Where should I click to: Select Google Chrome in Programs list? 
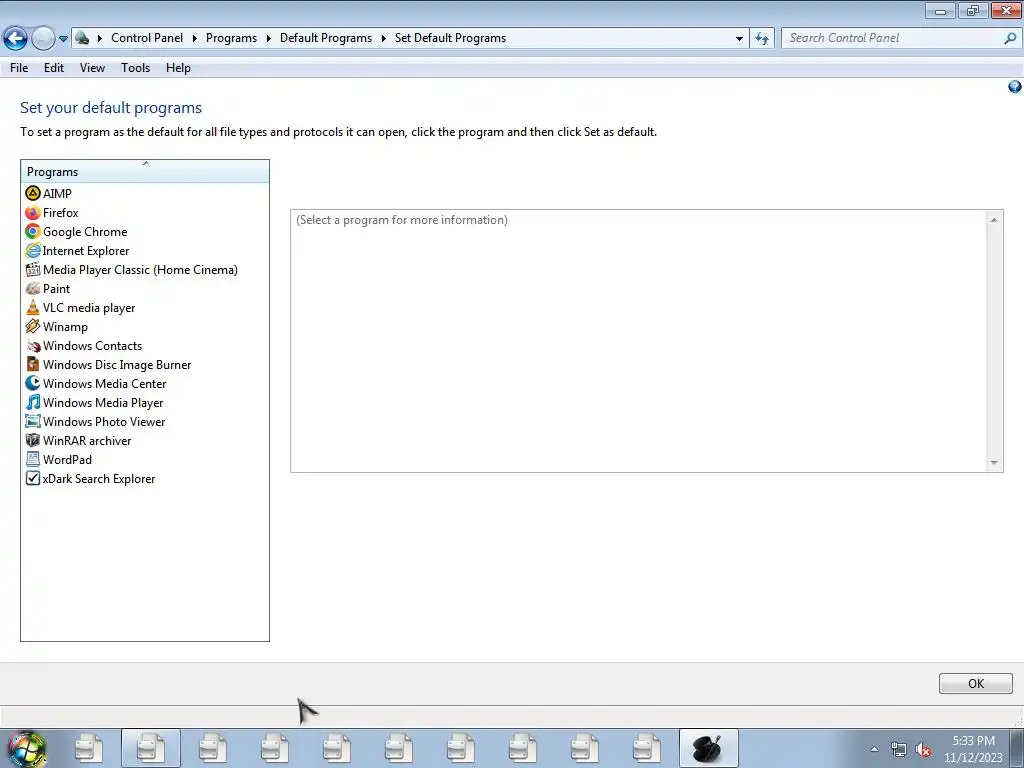[85, 232]
